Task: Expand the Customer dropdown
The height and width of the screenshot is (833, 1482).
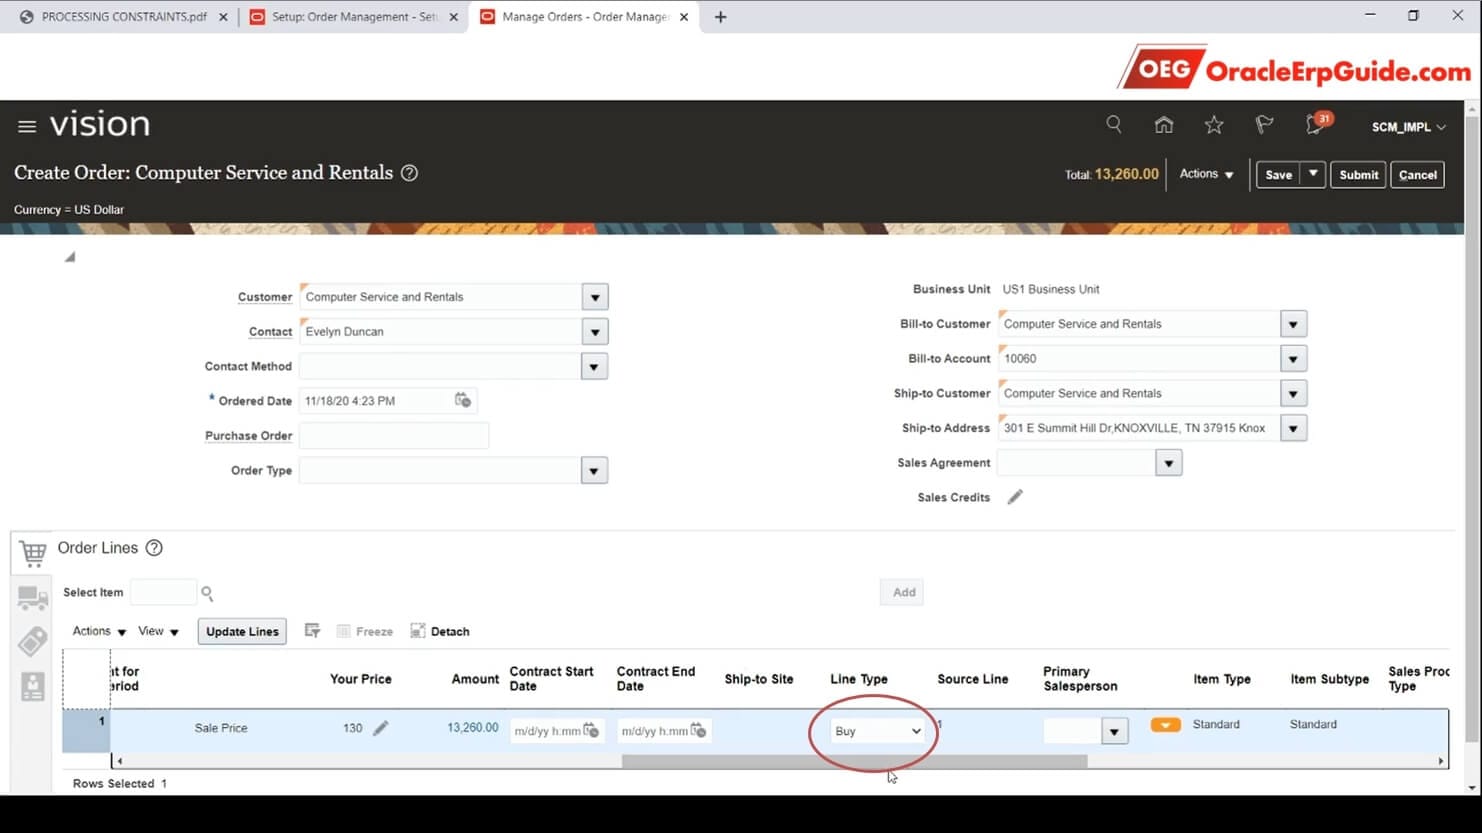Action: point(595,297)
